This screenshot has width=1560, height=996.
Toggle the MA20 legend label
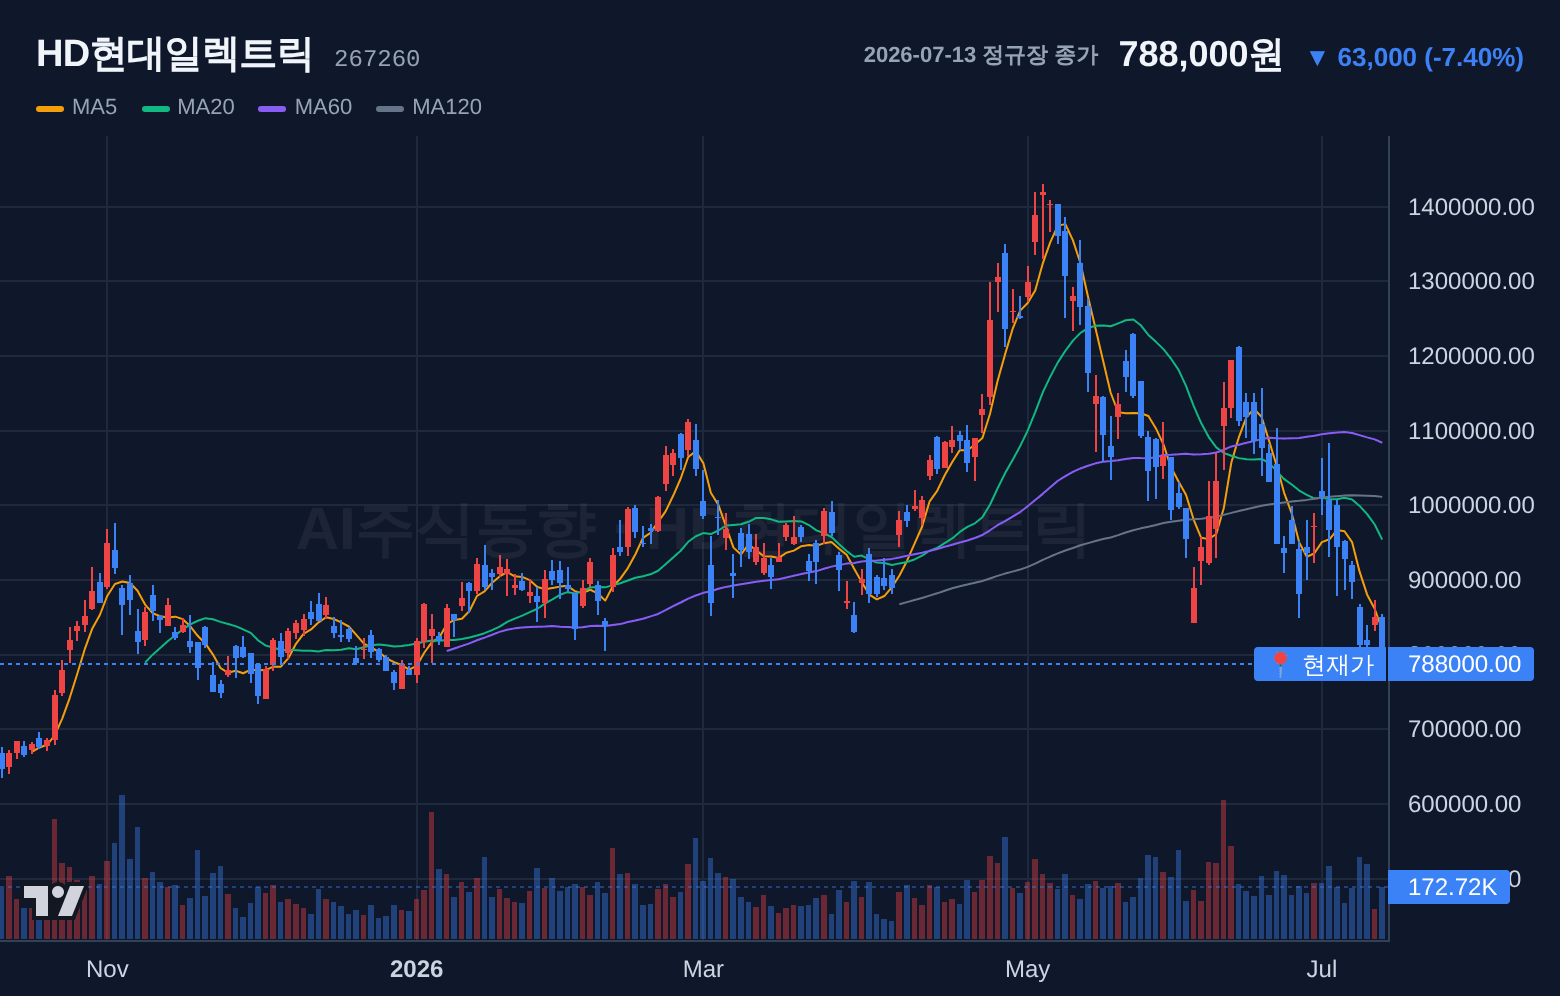click(206, 107)
